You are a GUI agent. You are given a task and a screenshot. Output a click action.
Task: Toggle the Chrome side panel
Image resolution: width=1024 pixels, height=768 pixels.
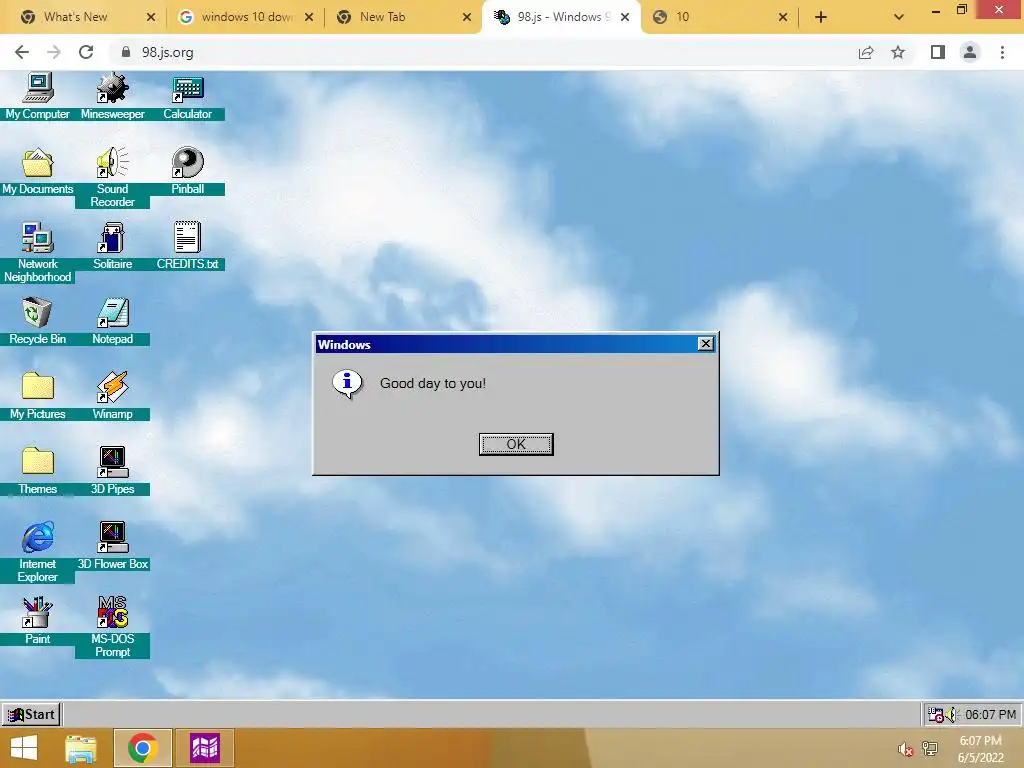938,52
